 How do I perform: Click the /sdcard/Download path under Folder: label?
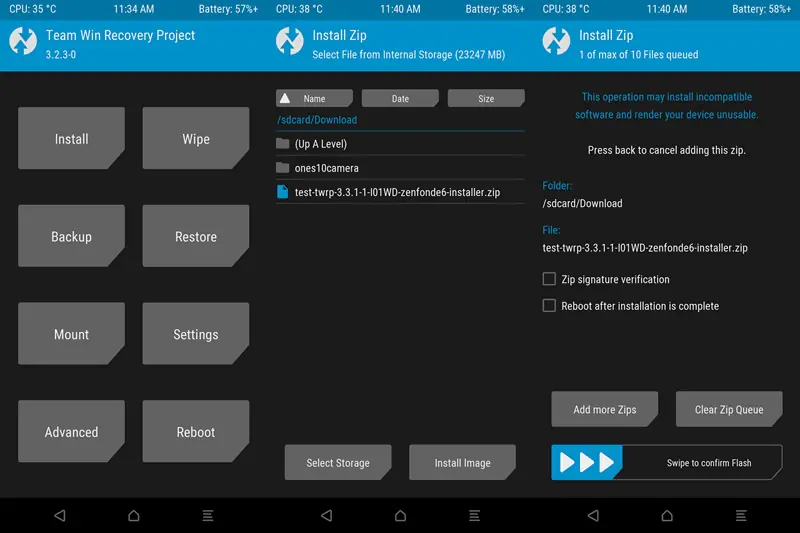point(582,204)
